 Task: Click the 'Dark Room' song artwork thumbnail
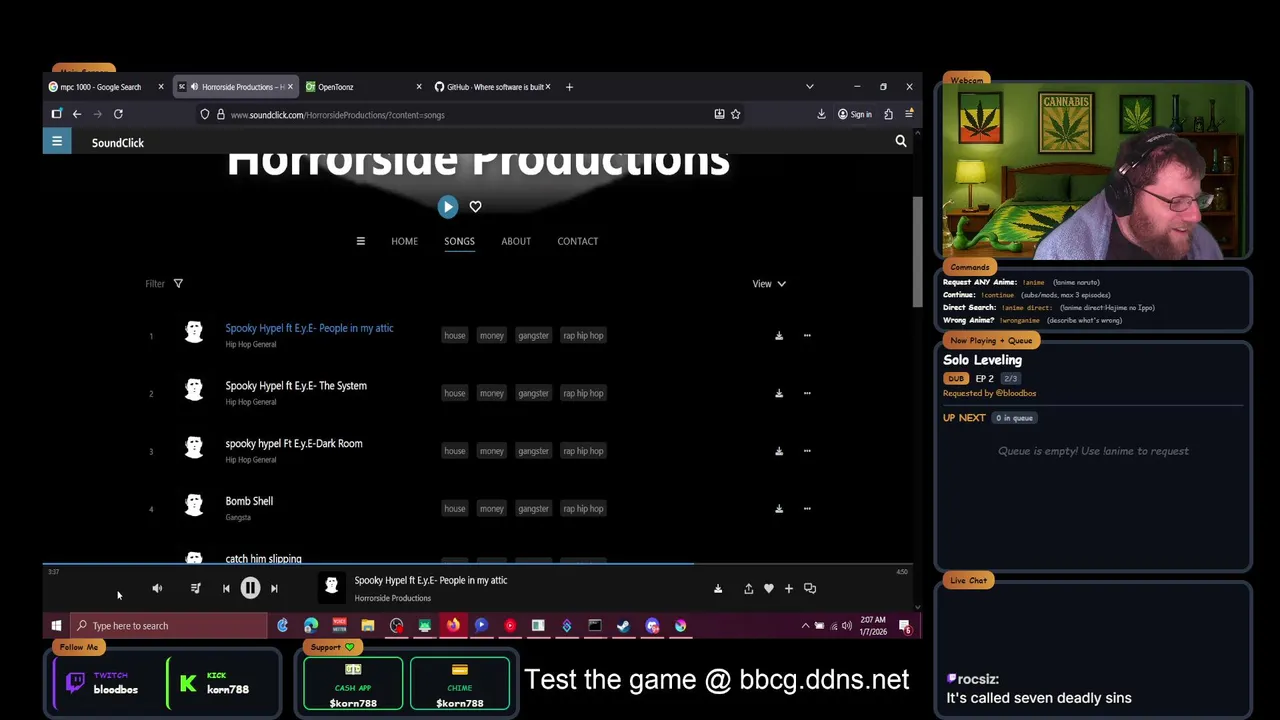[194, 447]
